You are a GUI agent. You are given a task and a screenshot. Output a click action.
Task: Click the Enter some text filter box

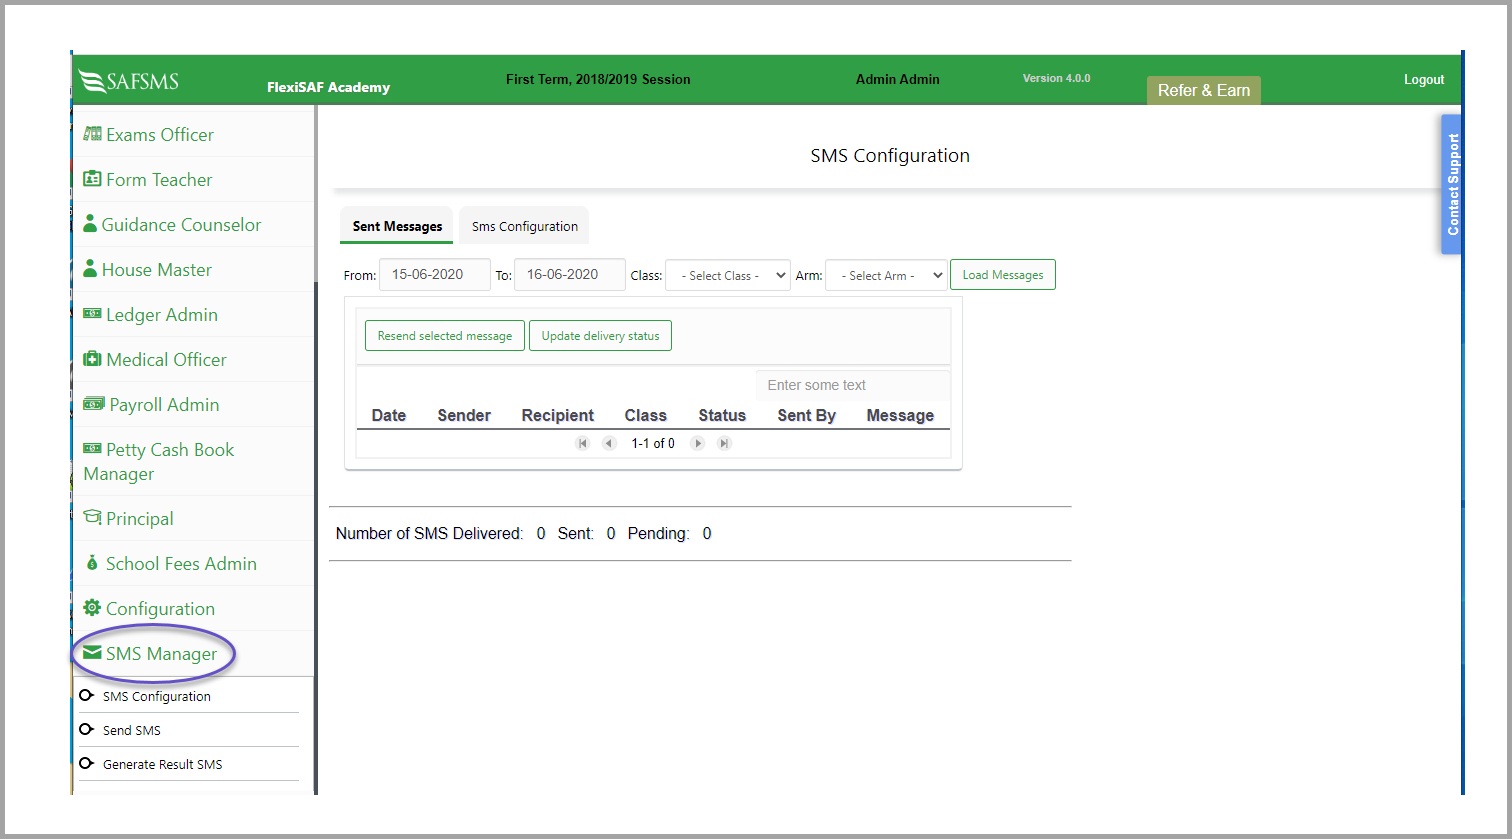853,385
